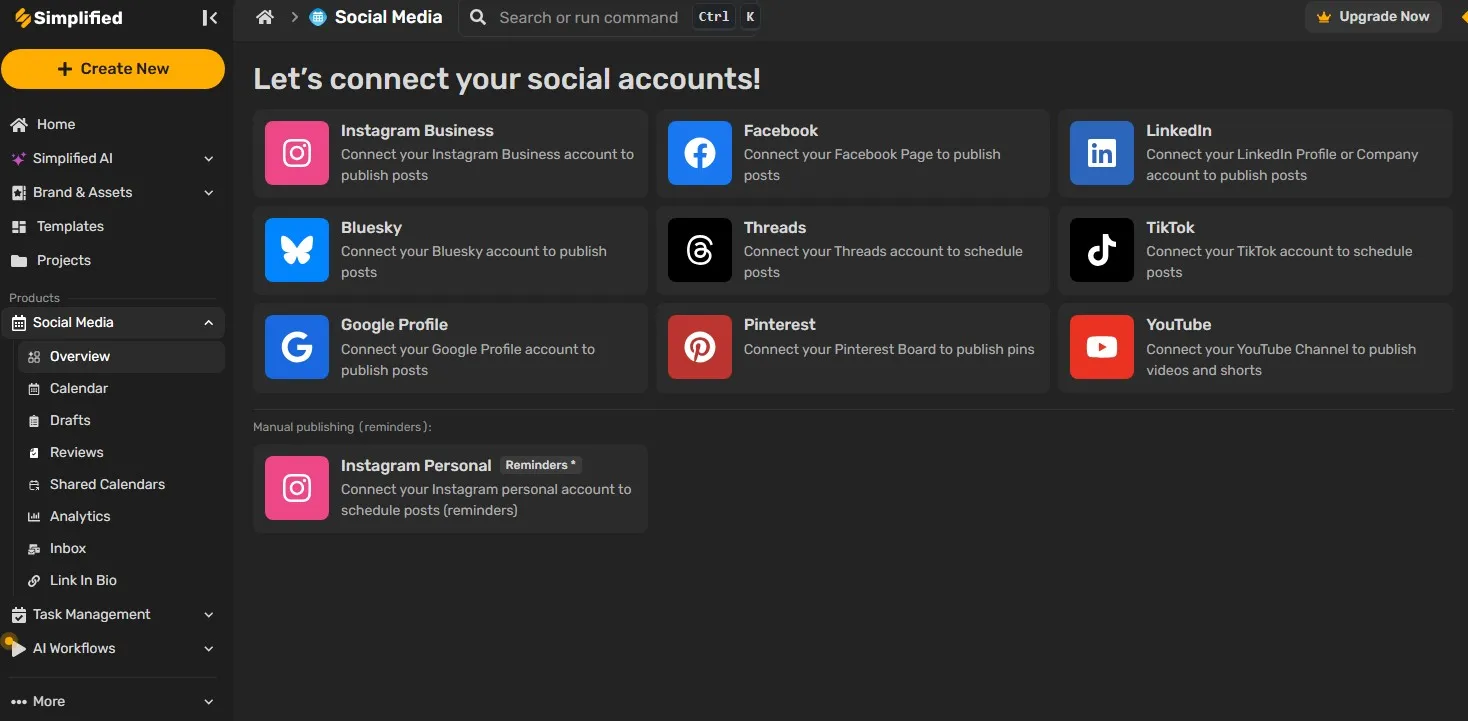
Task: Click the Upgrade Now button
Action: coord(1373,17)
